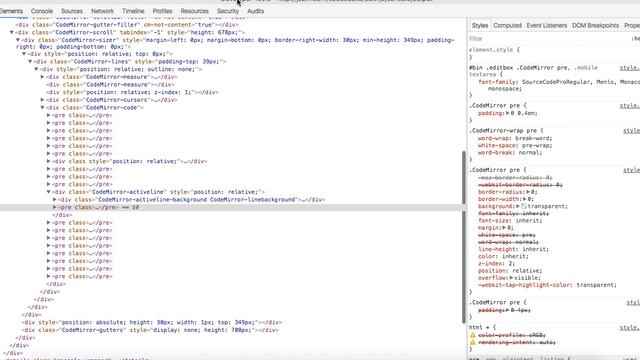Expand the CodeMirror-cursors div node

point(42,100)
